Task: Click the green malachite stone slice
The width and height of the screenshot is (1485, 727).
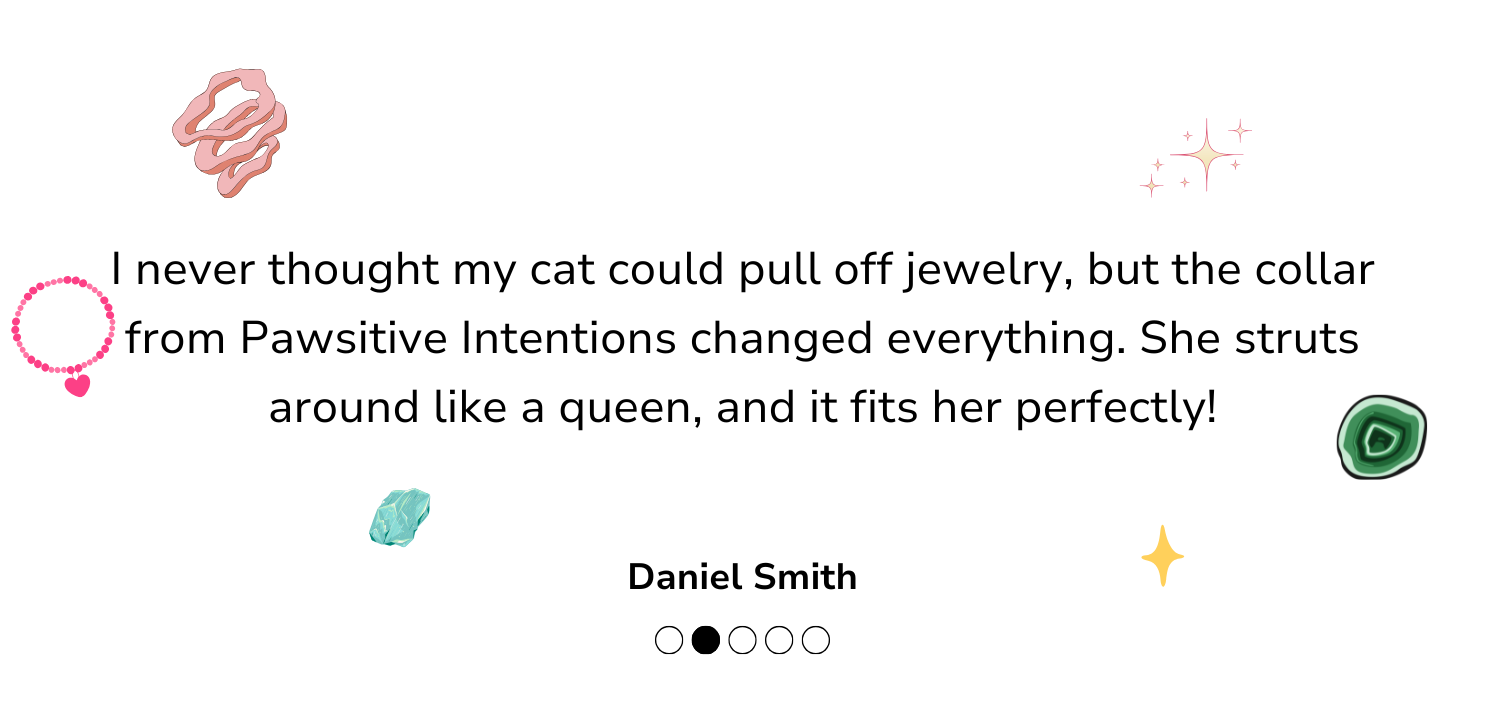Action: [1381, 437]
